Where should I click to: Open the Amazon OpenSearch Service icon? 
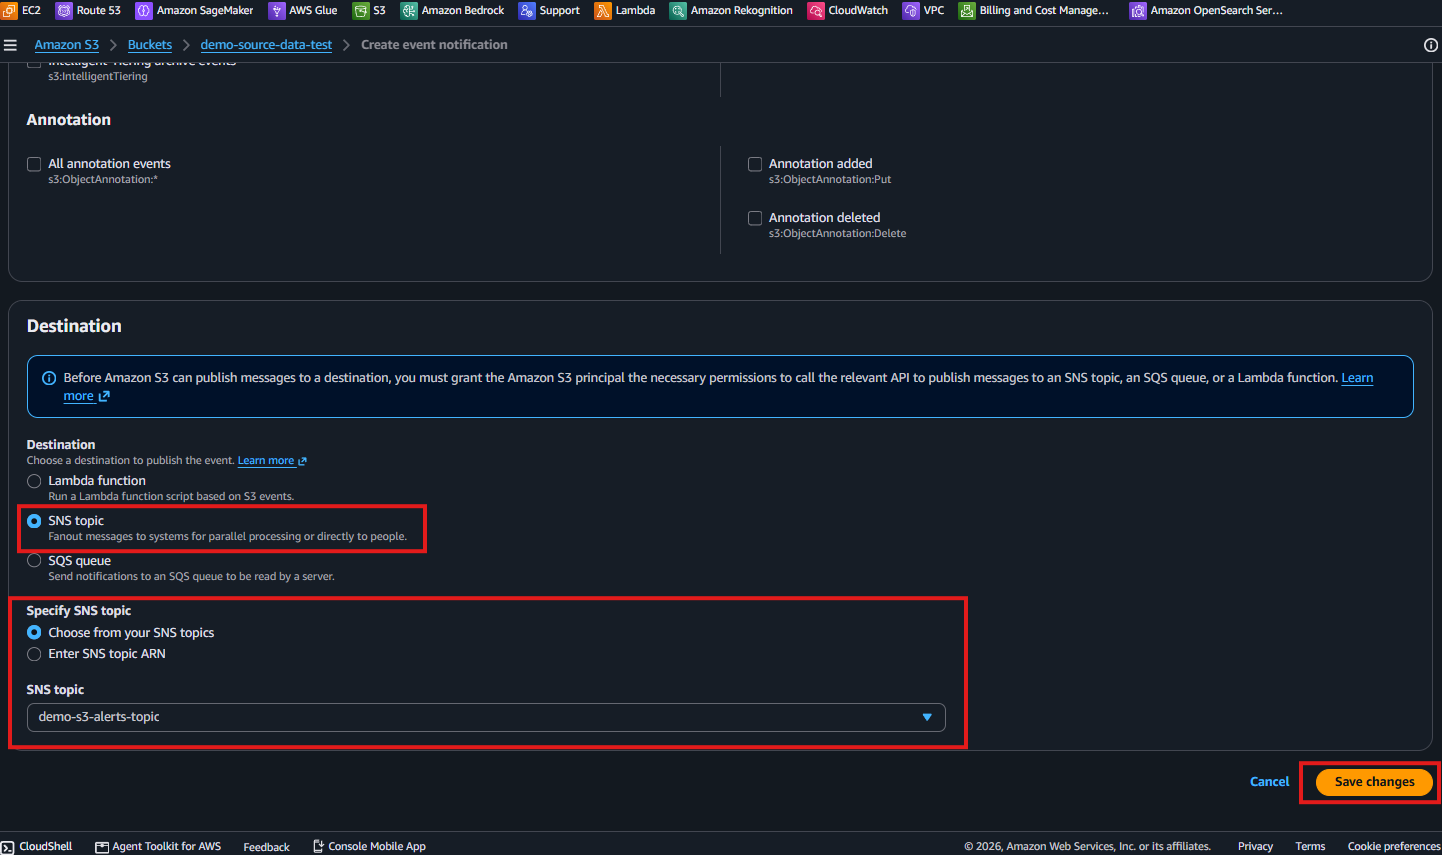point(1138,11)
